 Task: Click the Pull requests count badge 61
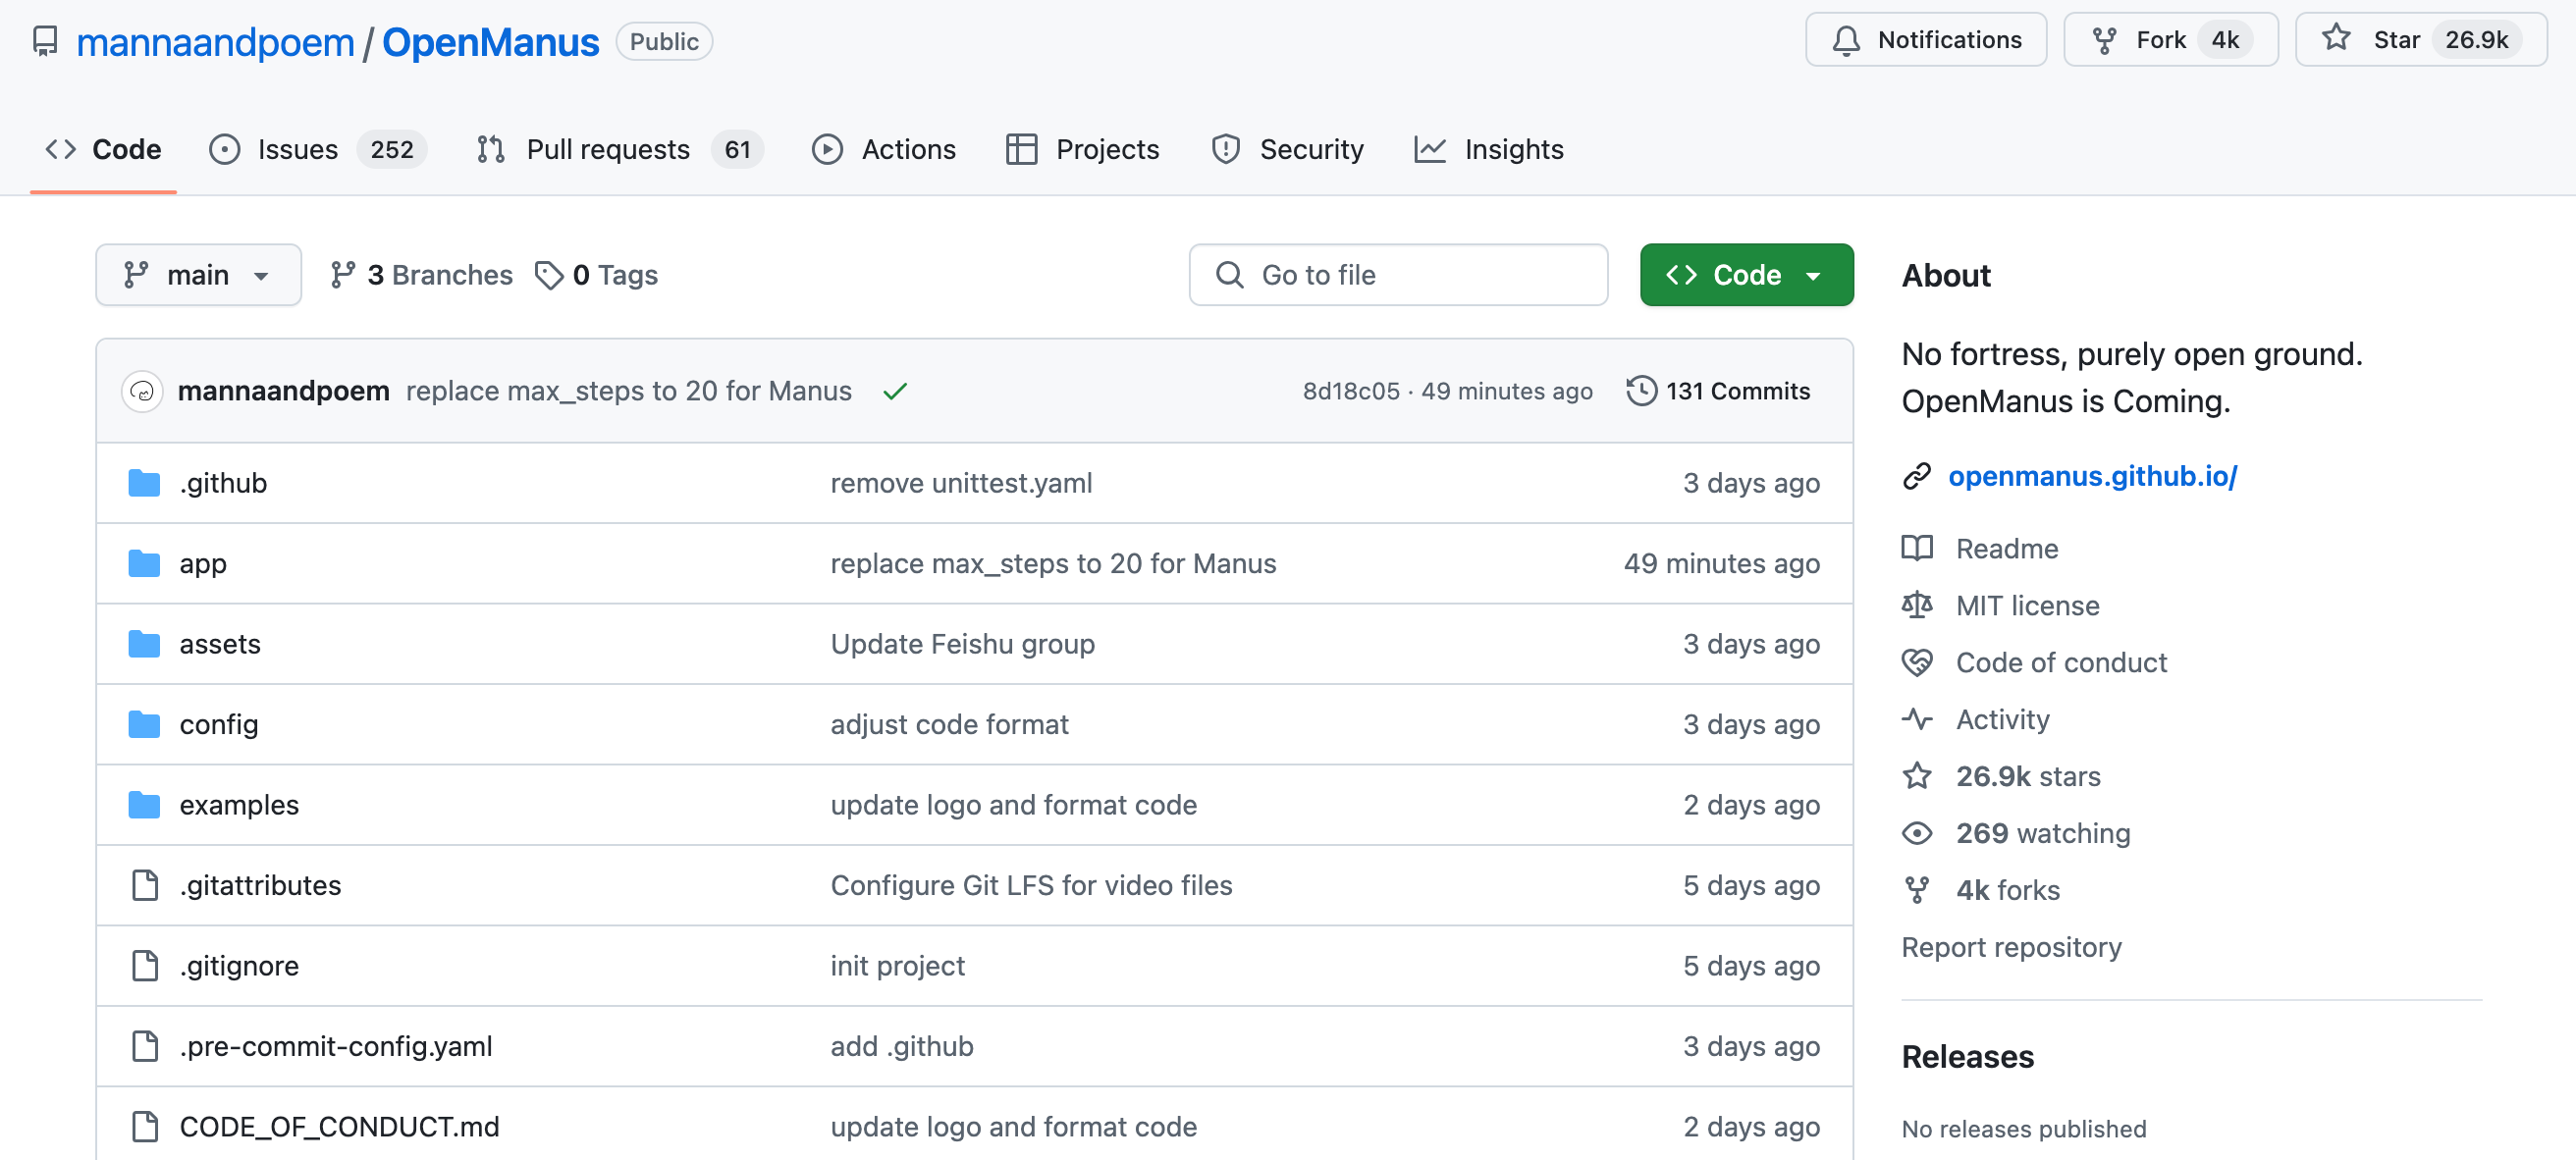737,149
